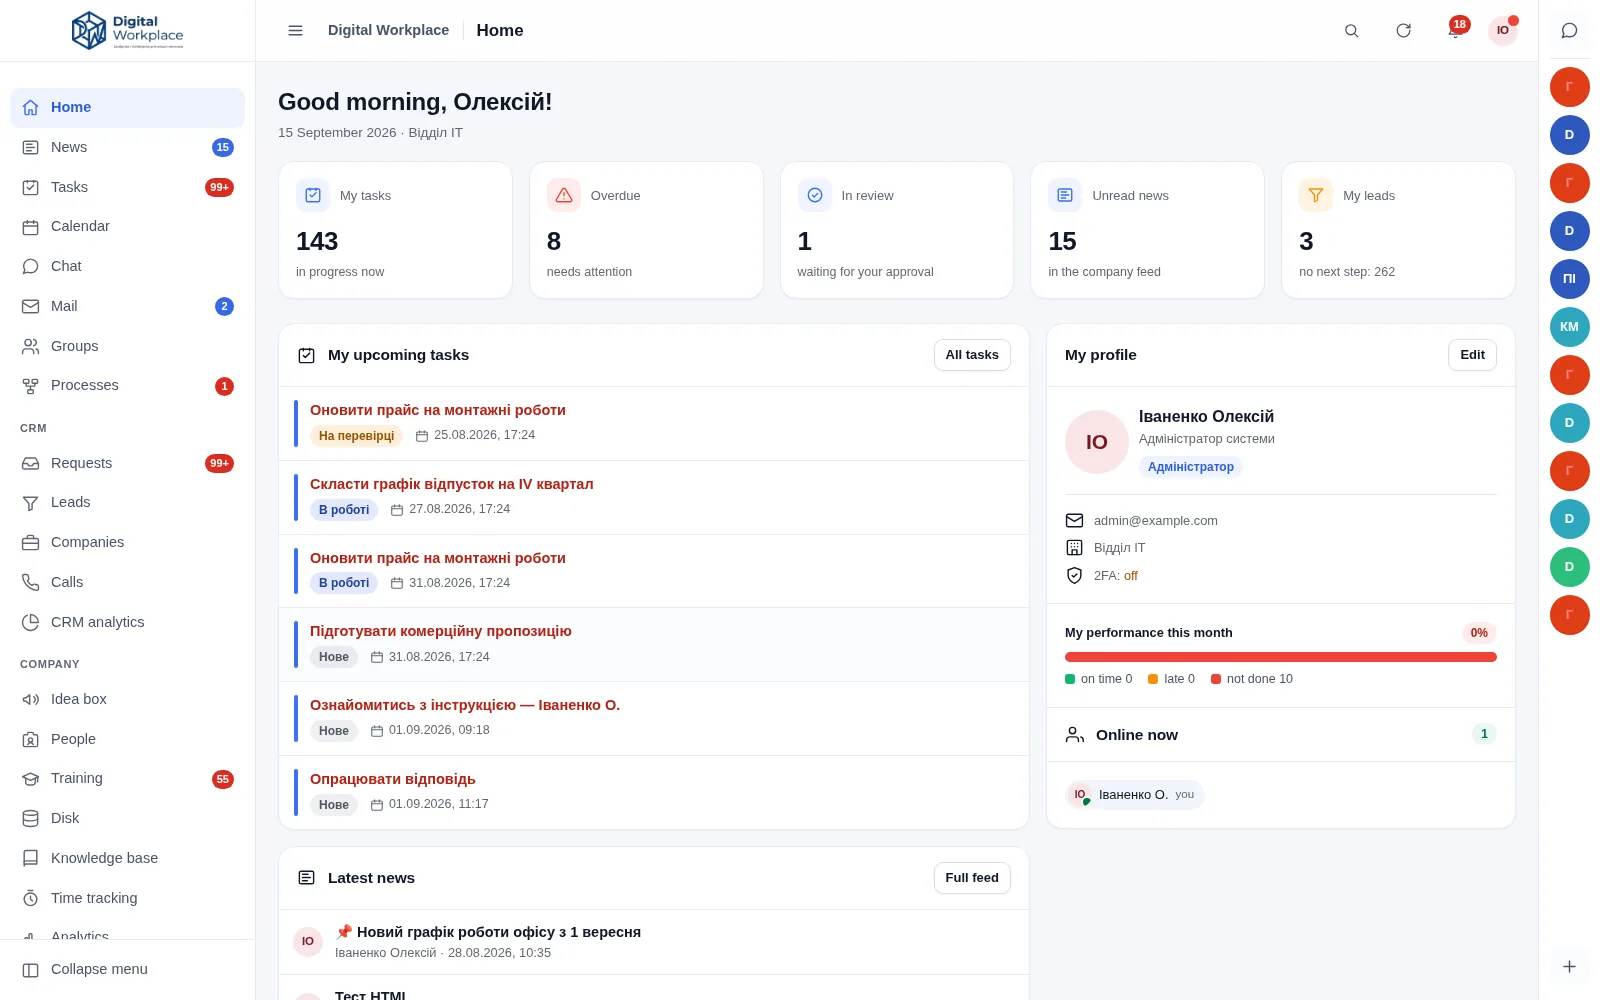Click the refresh icon in header
The width and height of the screenshot is (1600, 1000).
[x=1403, y=31]
